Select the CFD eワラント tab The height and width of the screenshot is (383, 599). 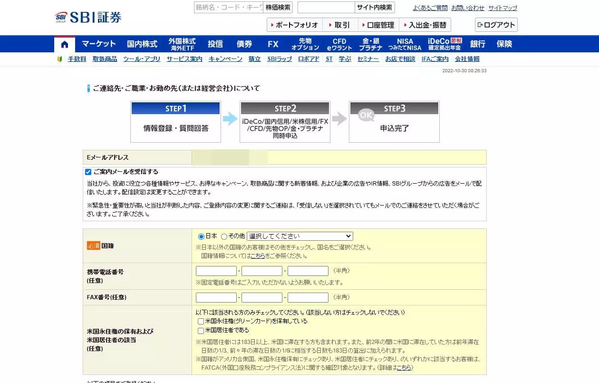click(x=339, y=44)
